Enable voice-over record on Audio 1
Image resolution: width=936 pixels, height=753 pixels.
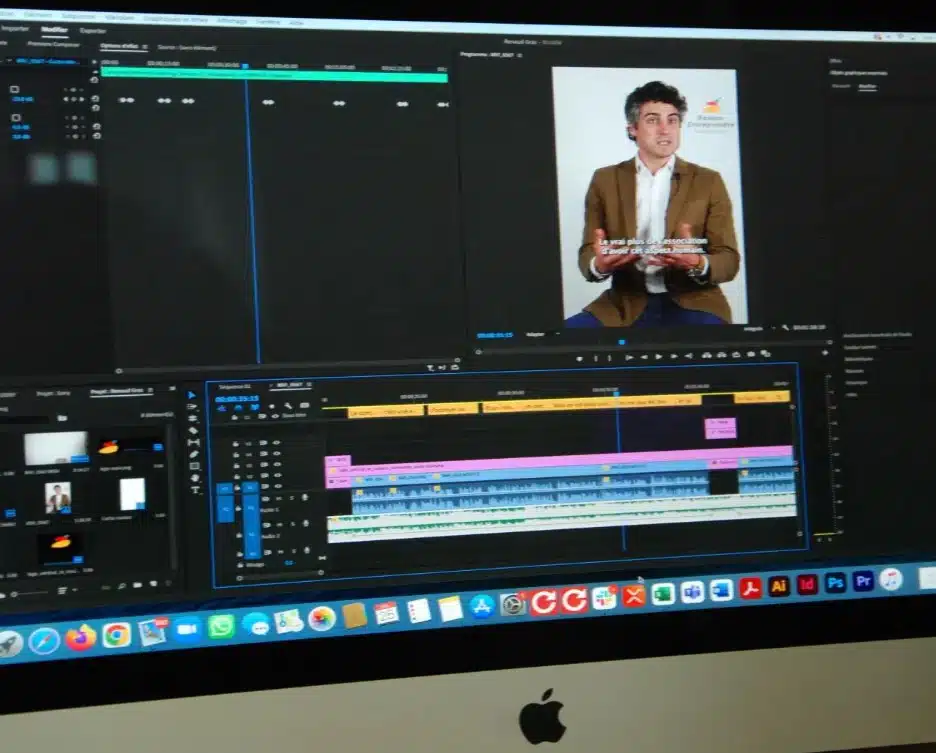click(304, 497)
